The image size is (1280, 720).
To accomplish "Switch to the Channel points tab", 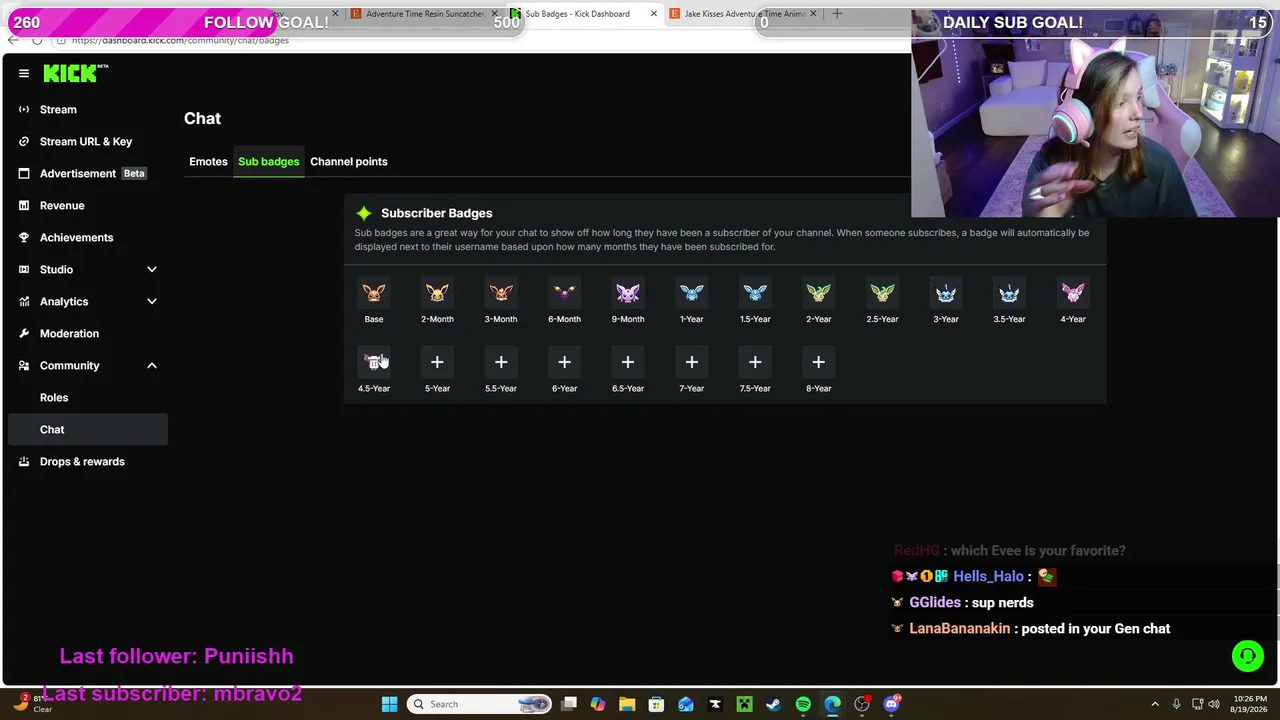I will point(348,161).
